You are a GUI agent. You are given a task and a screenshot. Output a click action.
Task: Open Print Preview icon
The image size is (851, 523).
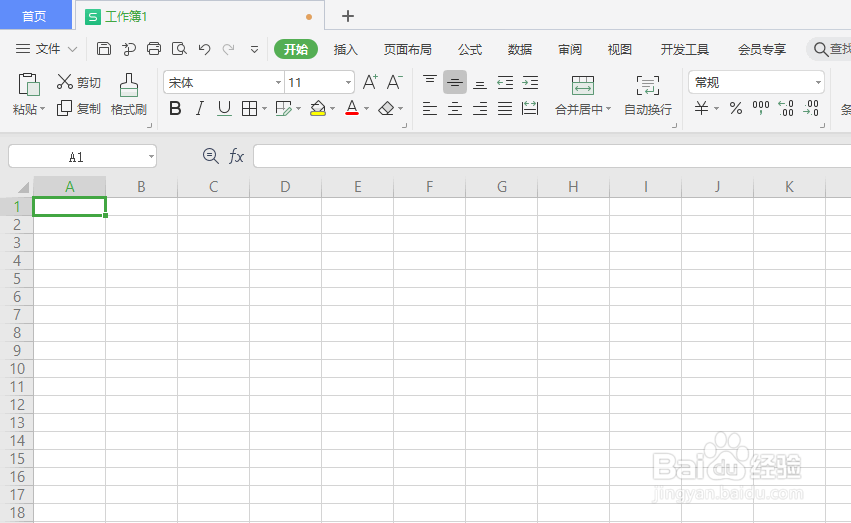pos(179,49)
